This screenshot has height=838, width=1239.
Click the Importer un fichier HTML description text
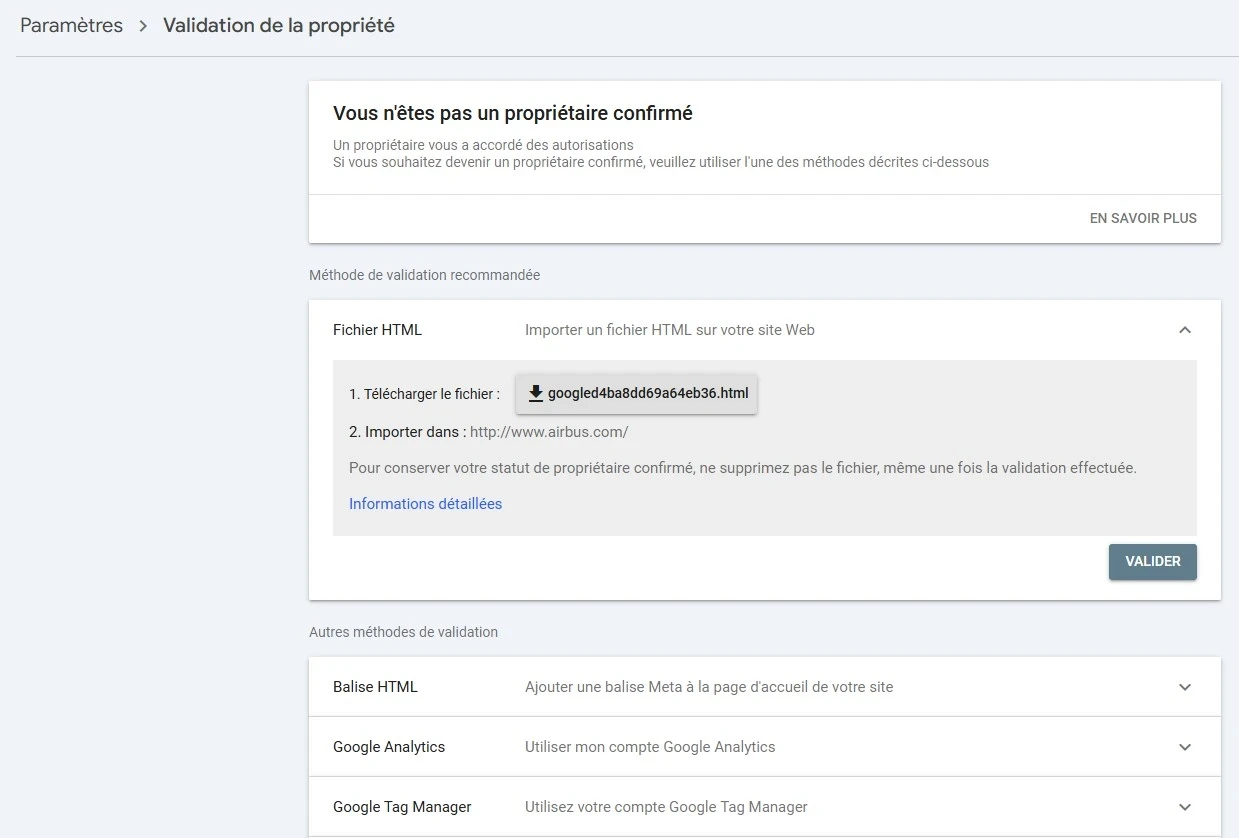(670, 329)
